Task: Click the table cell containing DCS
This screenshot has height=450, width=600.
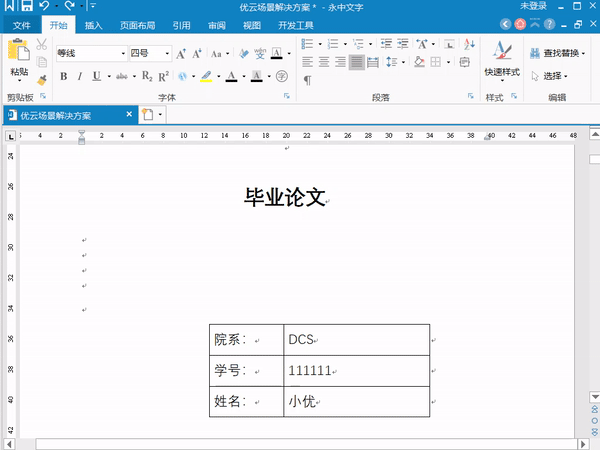Action: pyautogui.click(x=356, y=340)
